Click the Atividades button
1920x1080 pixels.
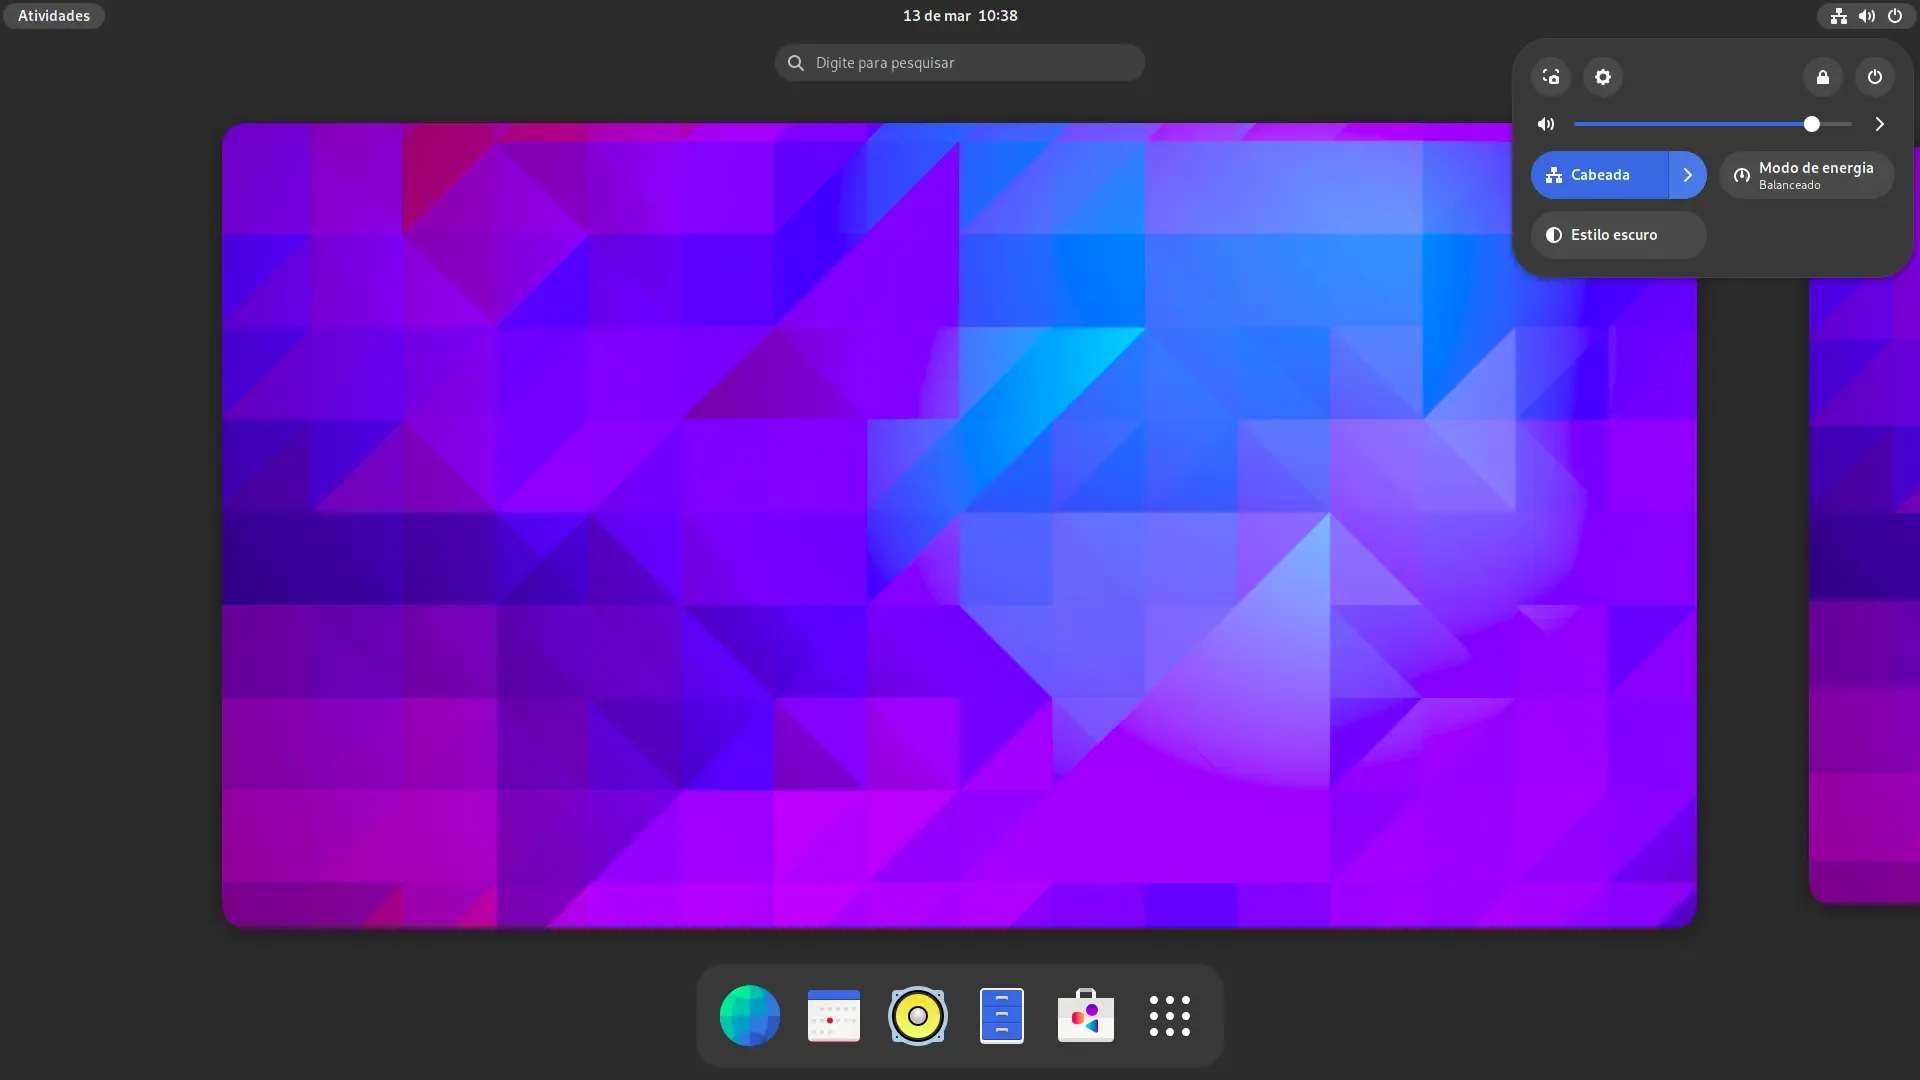54,16
